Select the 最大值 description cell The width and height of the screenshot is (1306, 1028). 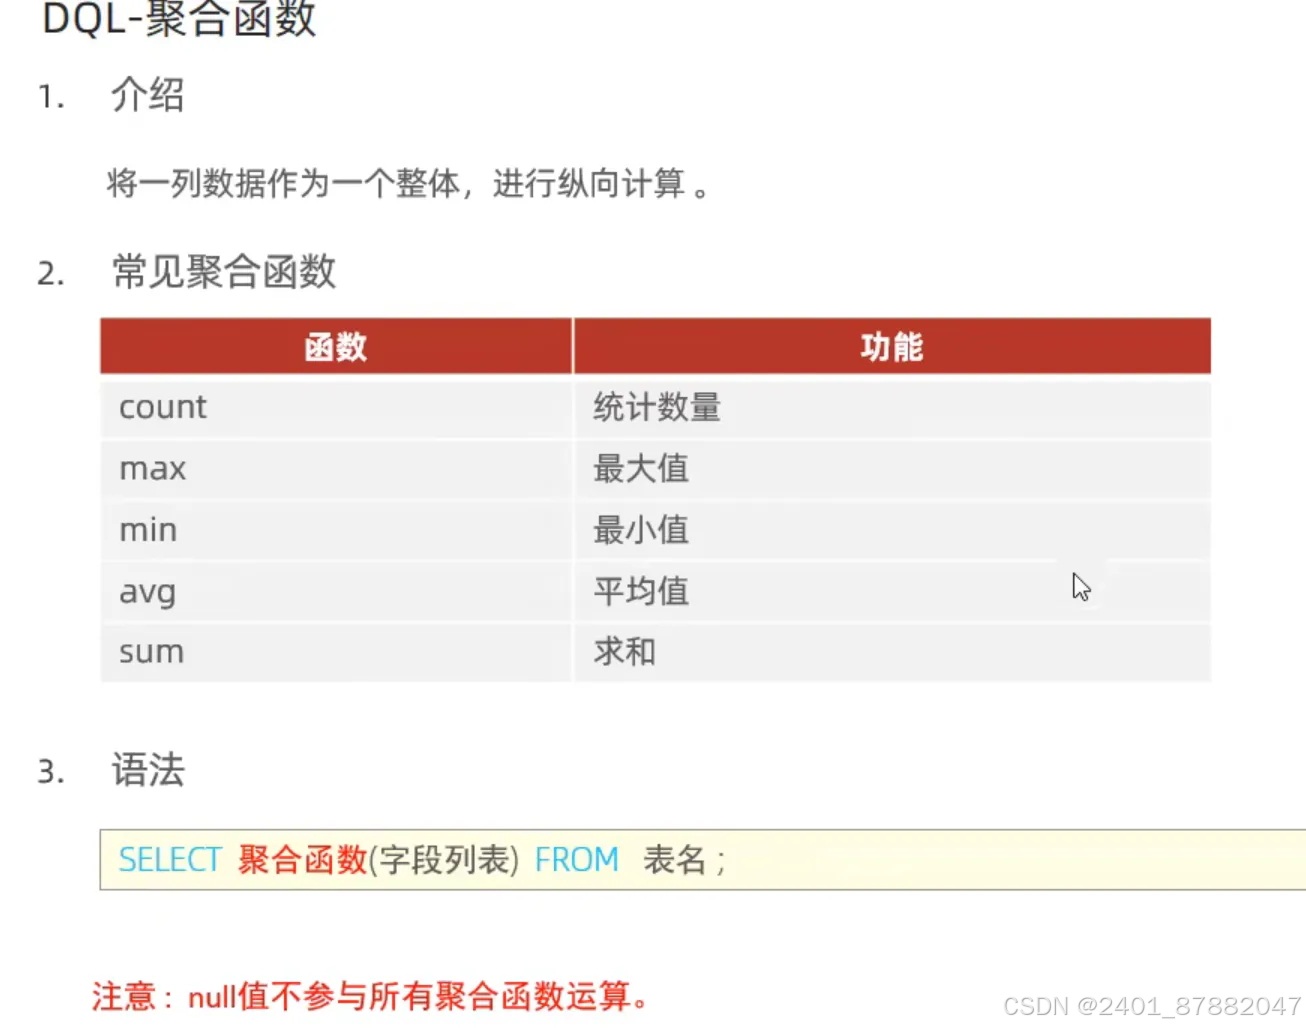pos(640,468)
